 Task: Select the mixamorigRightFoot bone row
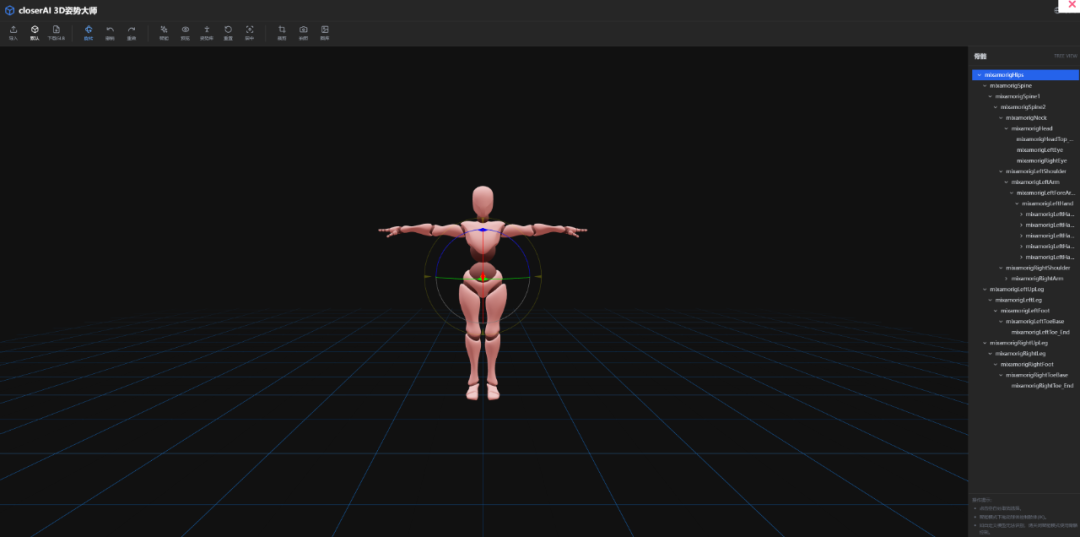click(1025, 364)
